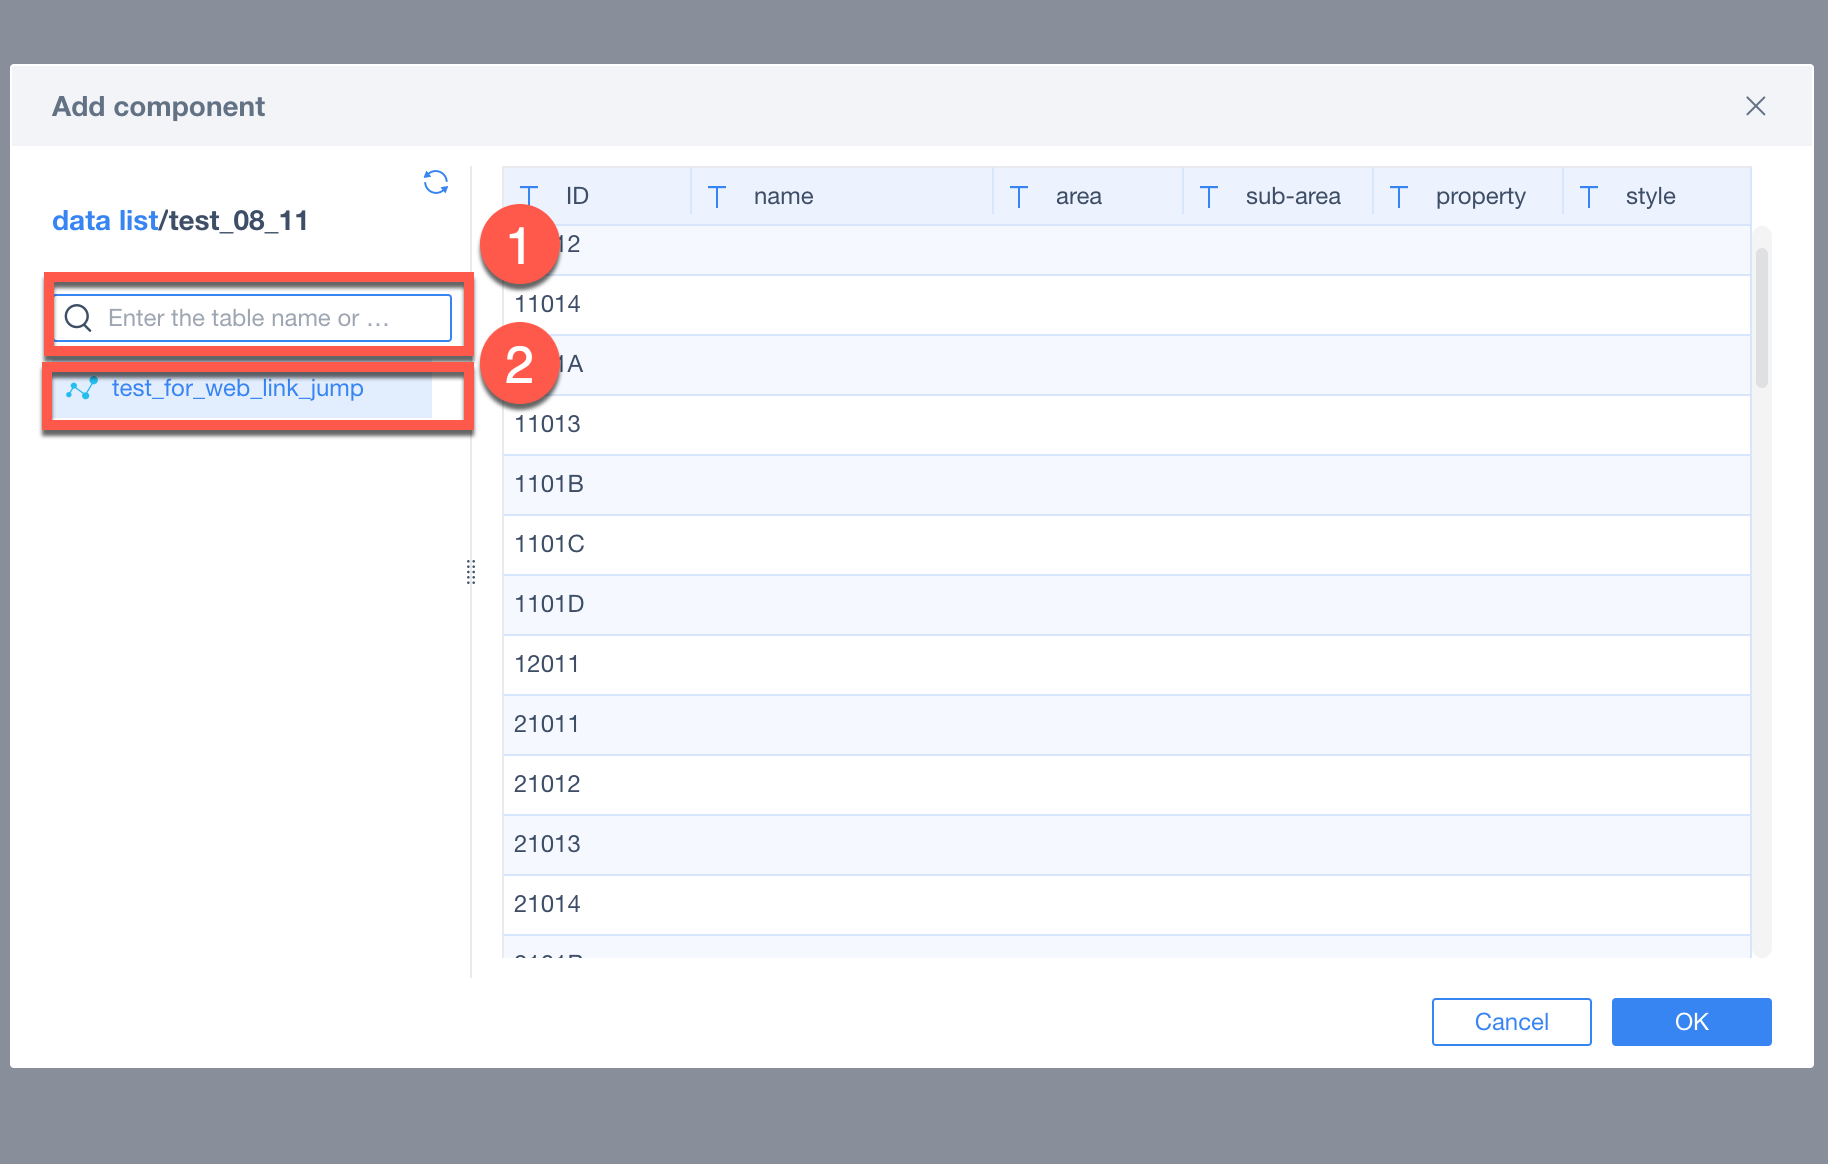Click the refresh data list icon
This screenshot has width=1828, height=1164.
[436, 182]
